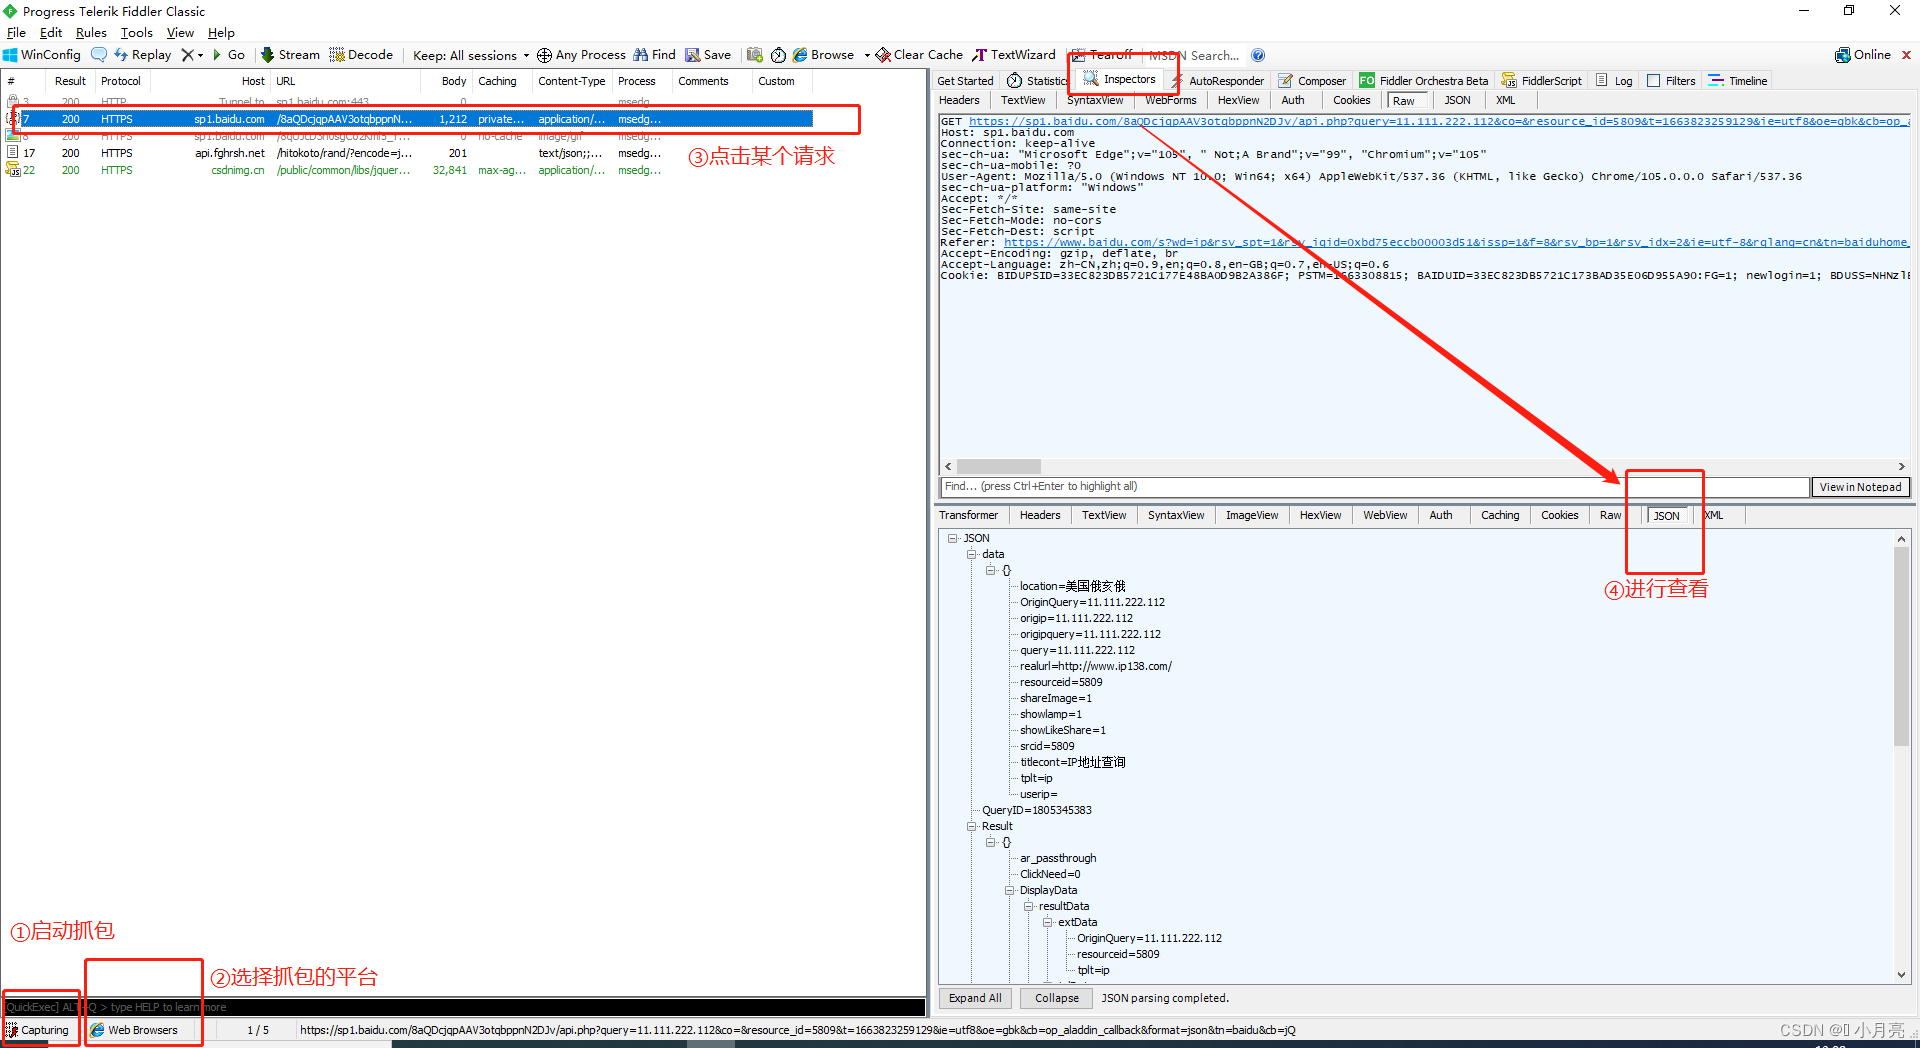
Task: Open the TextWizard tool
Action: click(1014, 55)
